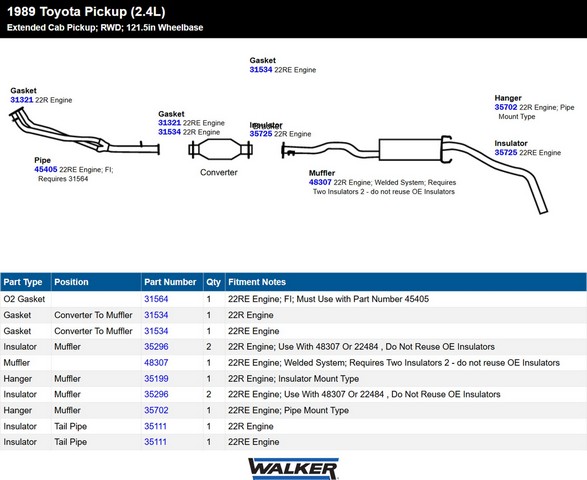The image size is (587, 480).
Task: Click the Position column header
Action: [96, 282]
